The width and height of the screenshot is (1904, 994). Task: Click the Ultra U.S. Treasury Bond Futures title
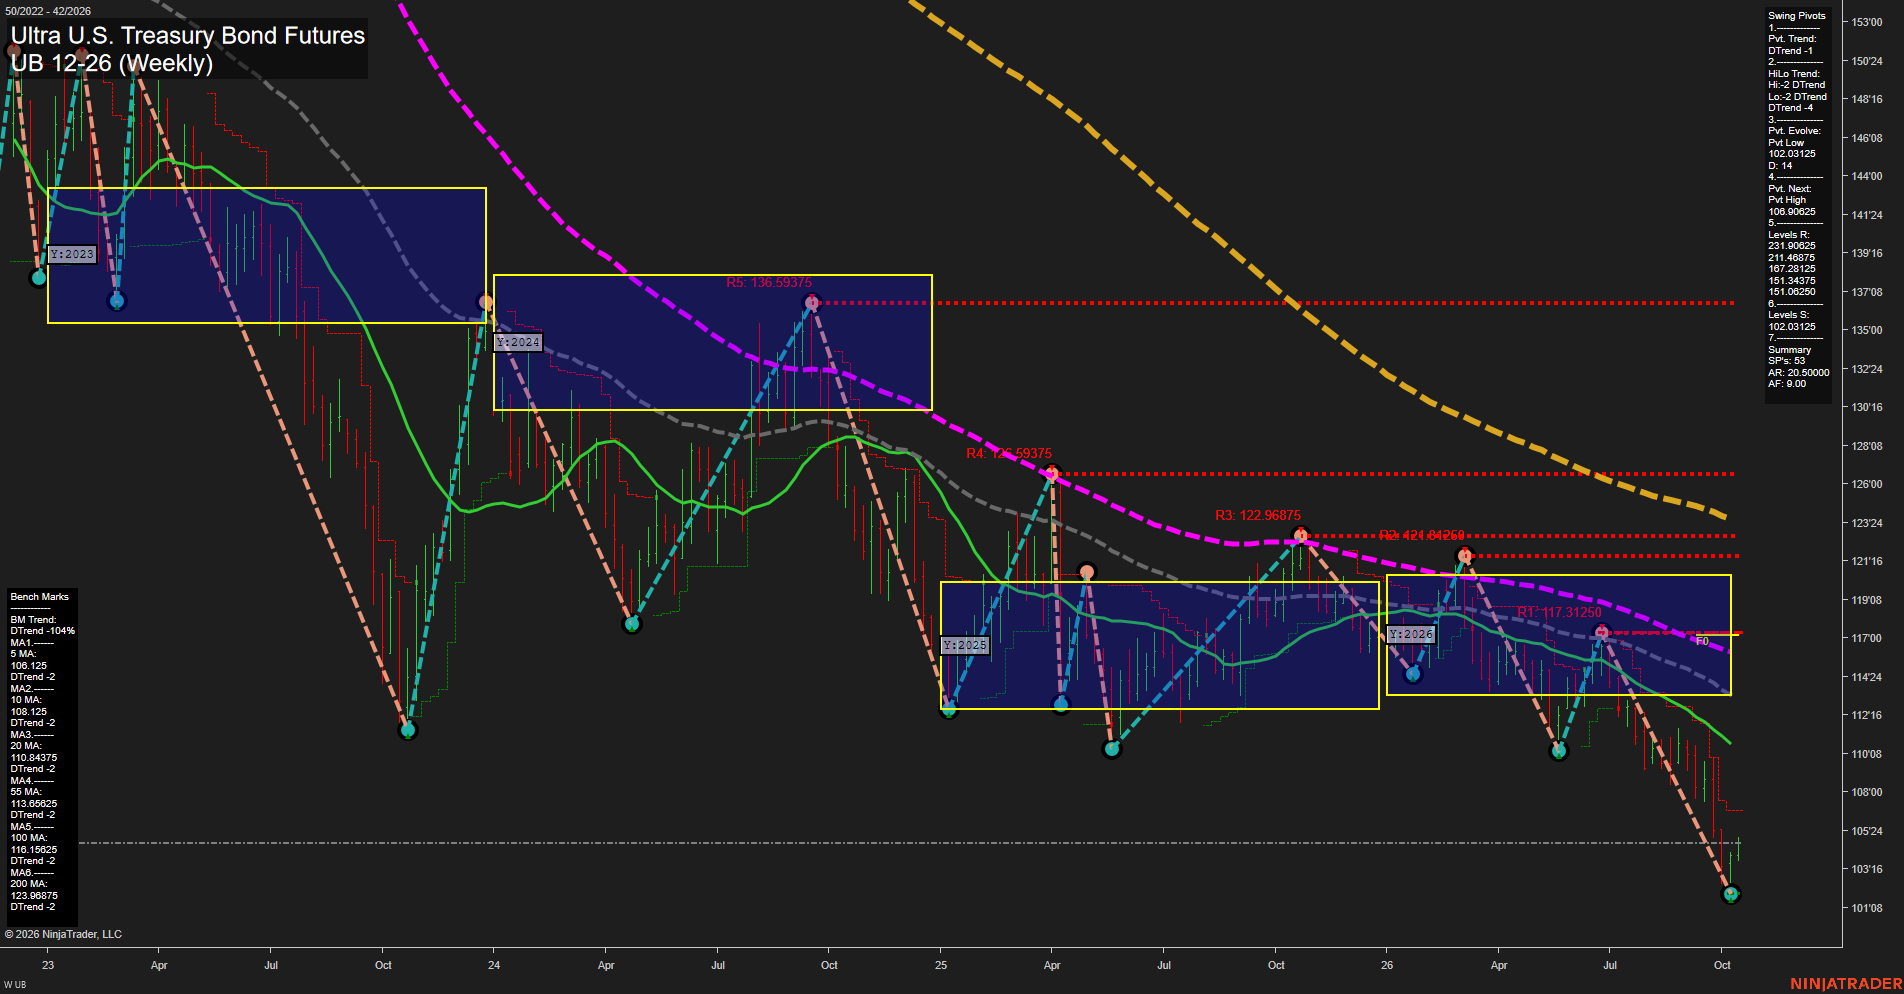pos(188,35)
